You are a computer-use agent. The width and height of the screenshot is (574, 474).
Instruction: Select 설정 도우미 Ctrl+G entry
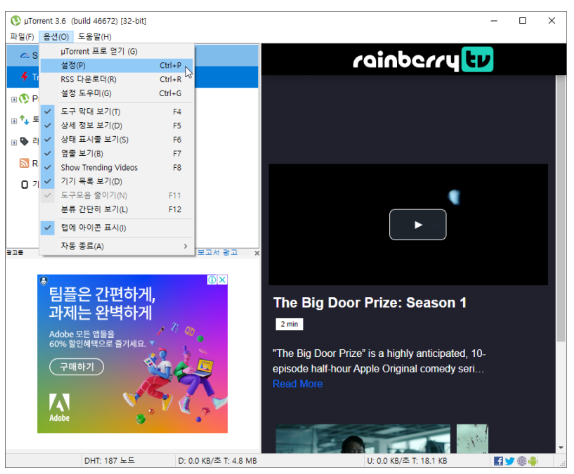click(x=116, y=93)
